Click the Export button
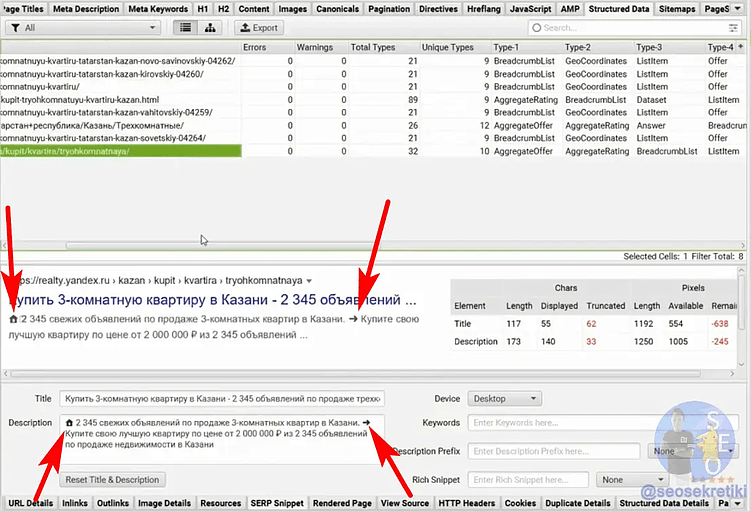 click(x=259, y=28)
